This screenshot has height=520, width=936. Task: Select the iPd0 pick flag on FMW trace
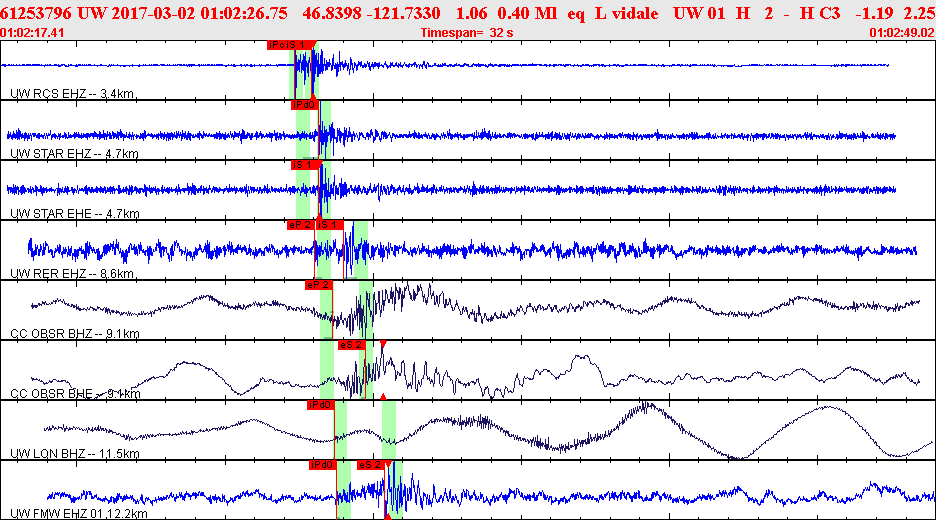click(322, 465)
